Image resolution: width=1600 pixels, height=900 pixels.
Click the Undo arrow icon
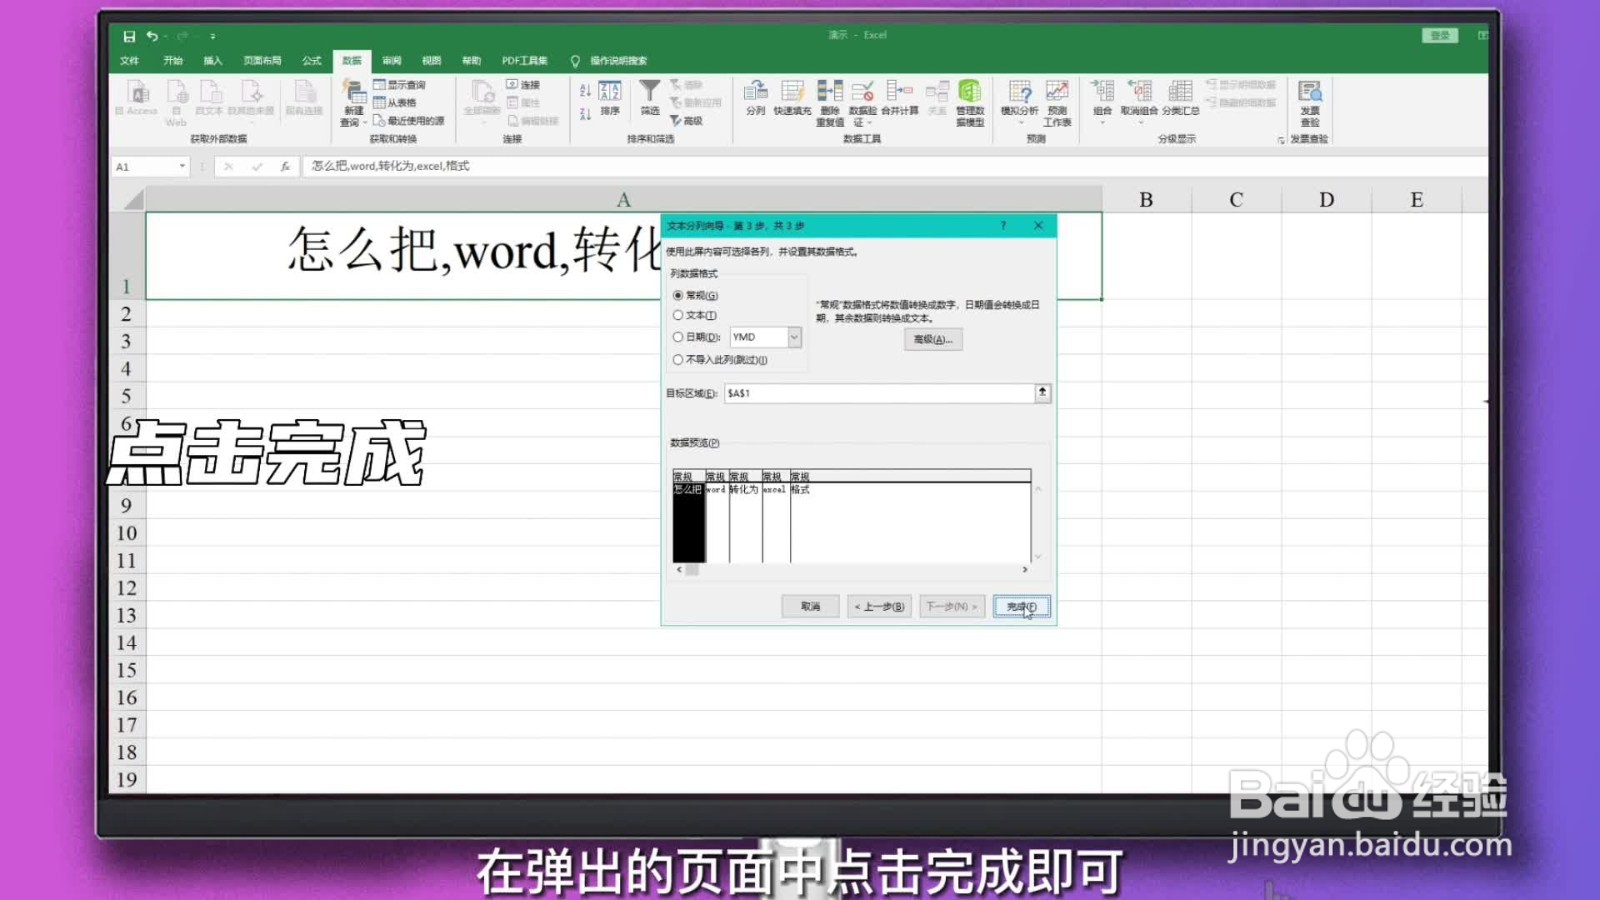[152, 36]
